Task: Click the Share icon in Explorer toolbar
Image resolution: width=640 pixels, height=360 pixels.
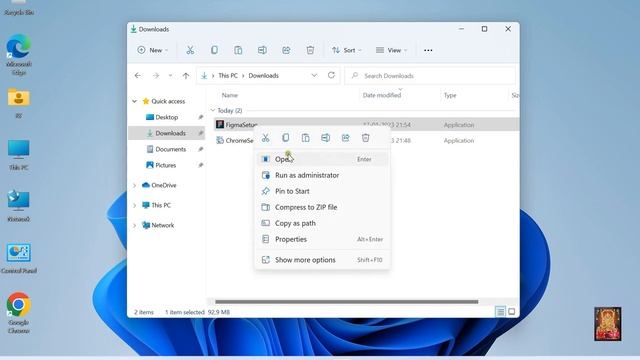Action: point(286,50)
